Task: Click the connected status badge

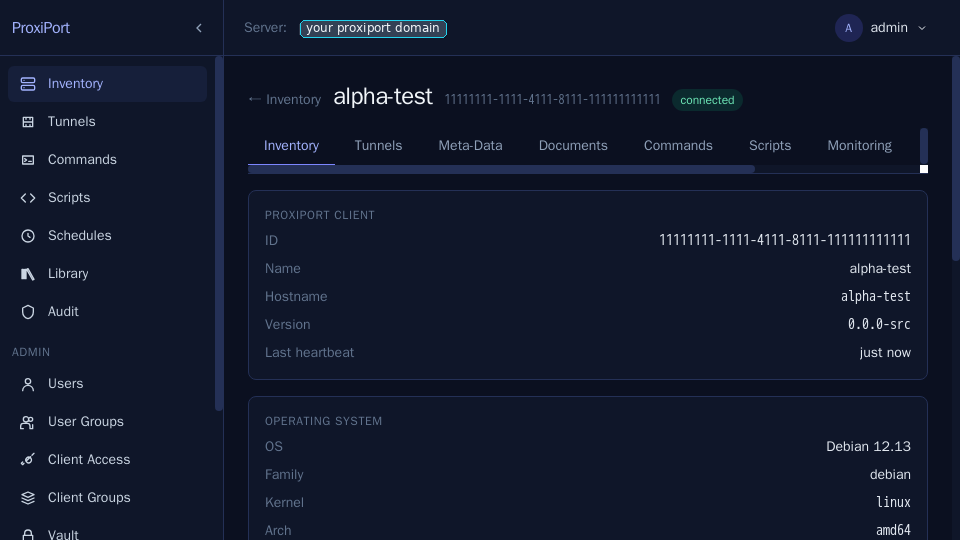Action: [x=707, y=100]
